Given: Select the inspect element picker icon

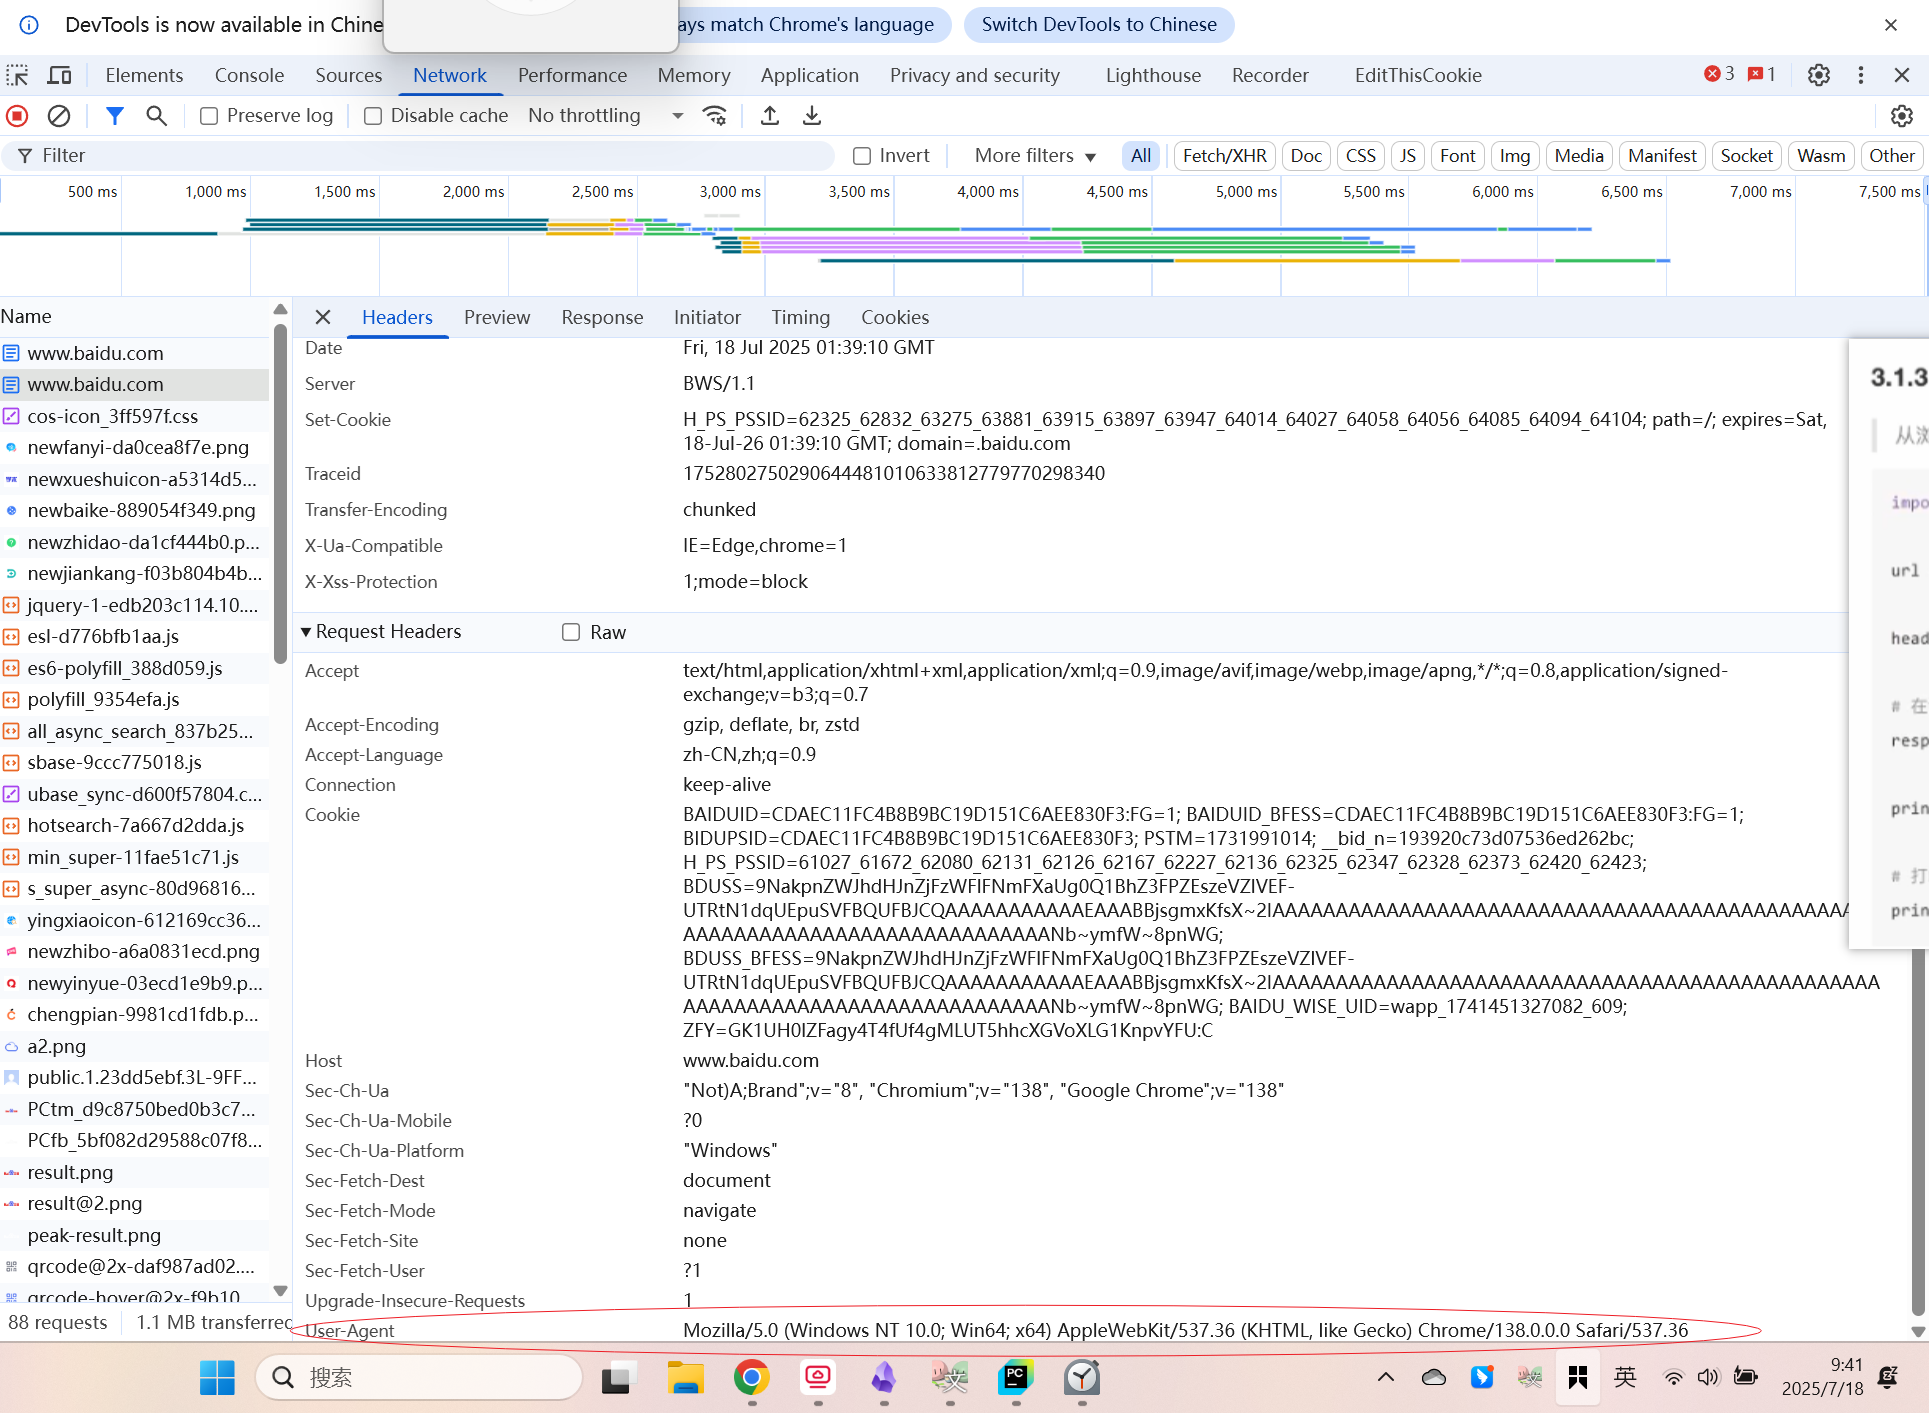Looking at the screenshot, I should (x=18, y=75).
